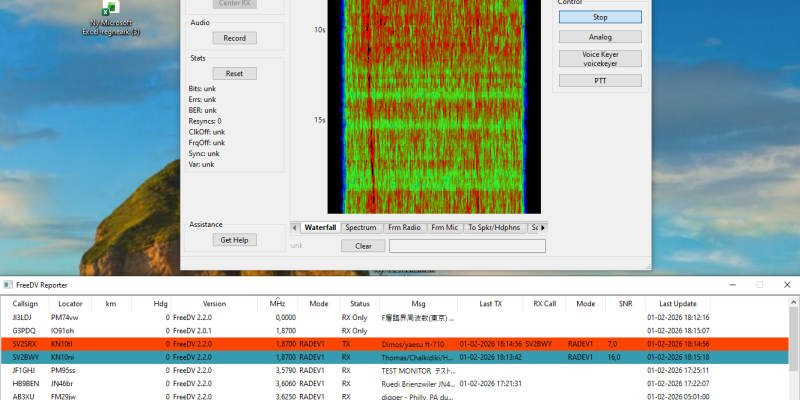Select the Frm Mic tab
This screenshot has width=800, height=400.
click(445, 228)
